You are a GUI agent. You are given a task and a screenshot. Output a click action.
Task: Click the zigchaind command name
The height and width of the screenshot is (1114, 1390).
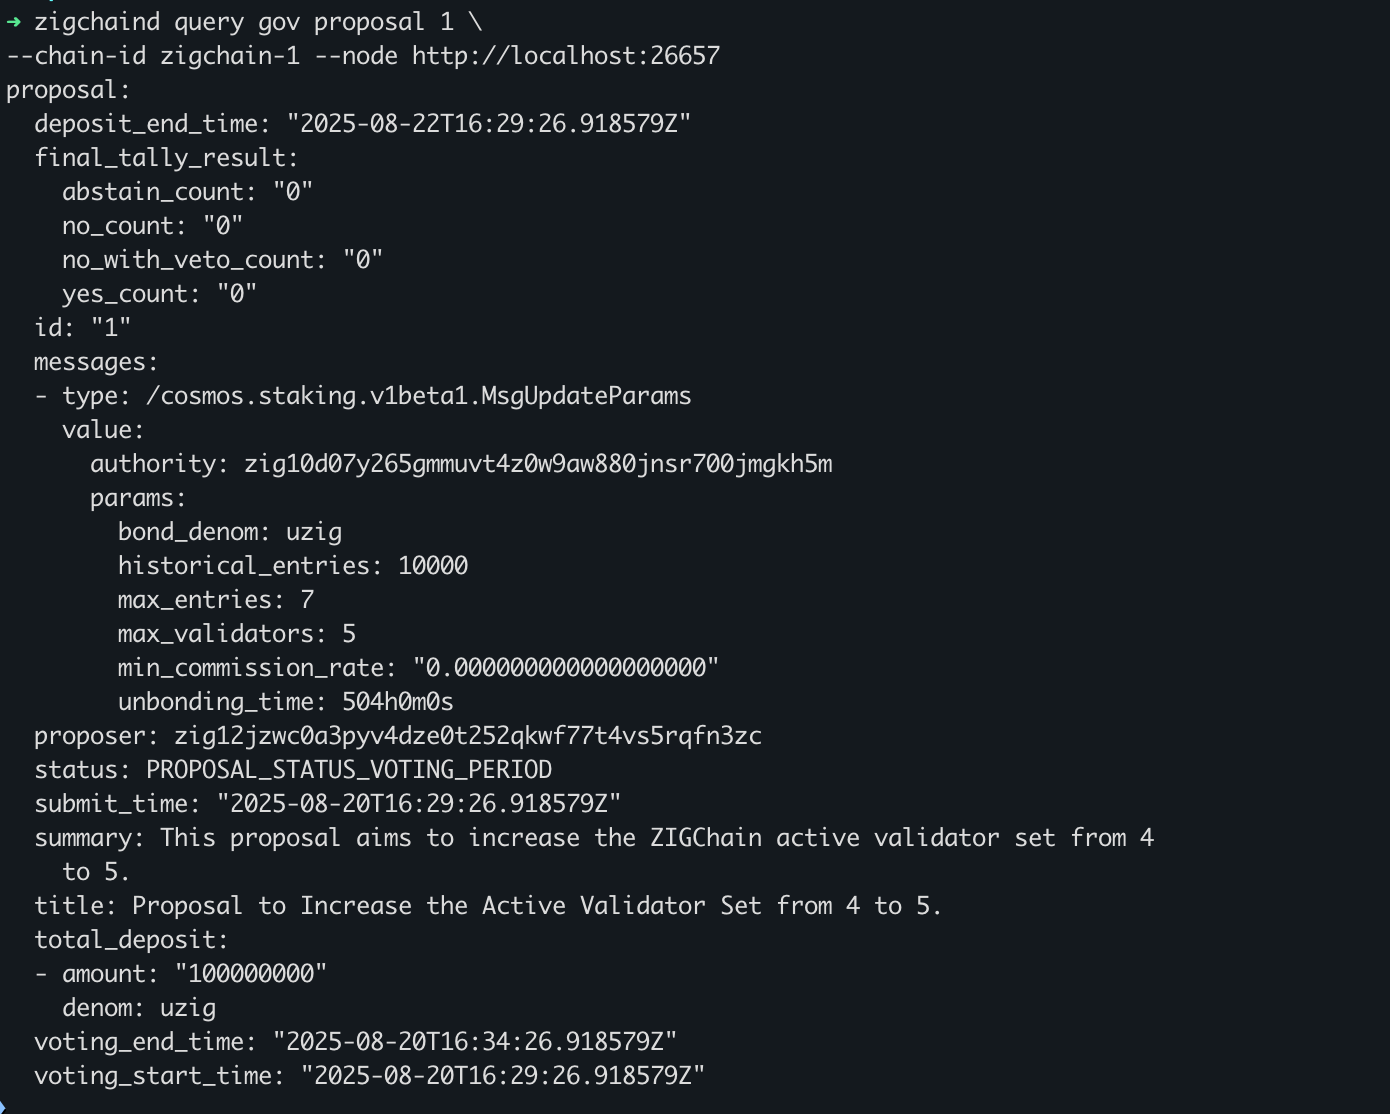97,22
